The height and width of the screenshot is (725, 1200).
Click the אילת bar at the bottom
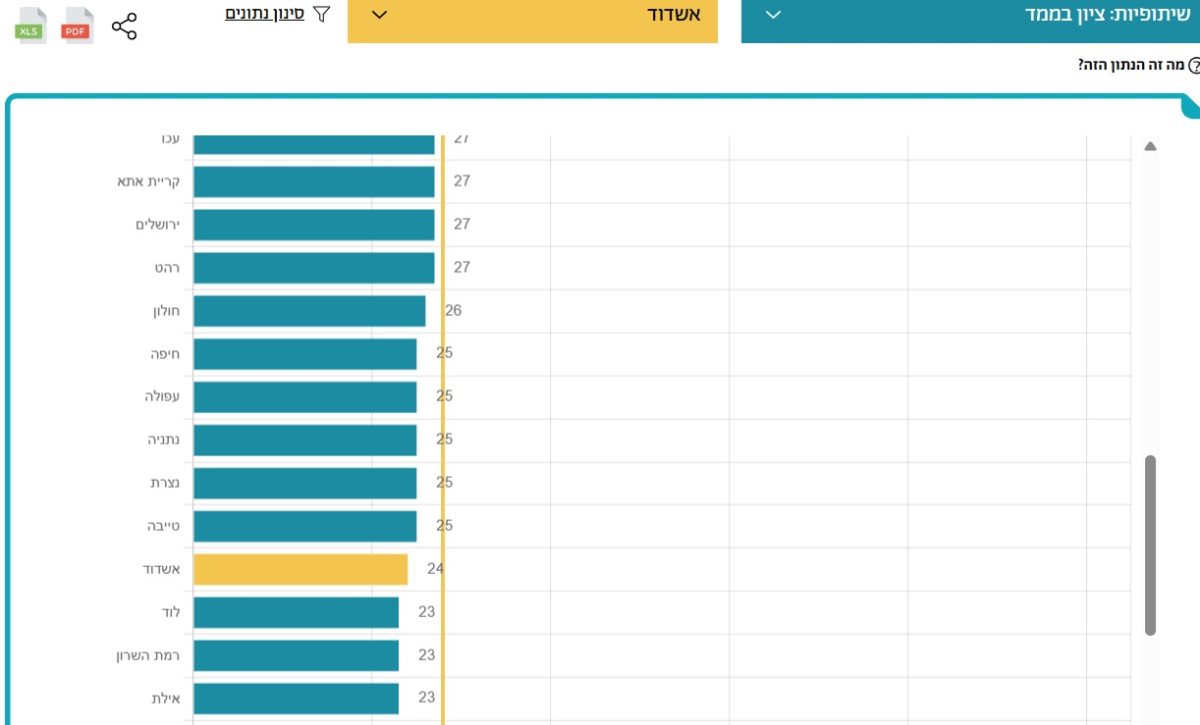pos(296,698)
